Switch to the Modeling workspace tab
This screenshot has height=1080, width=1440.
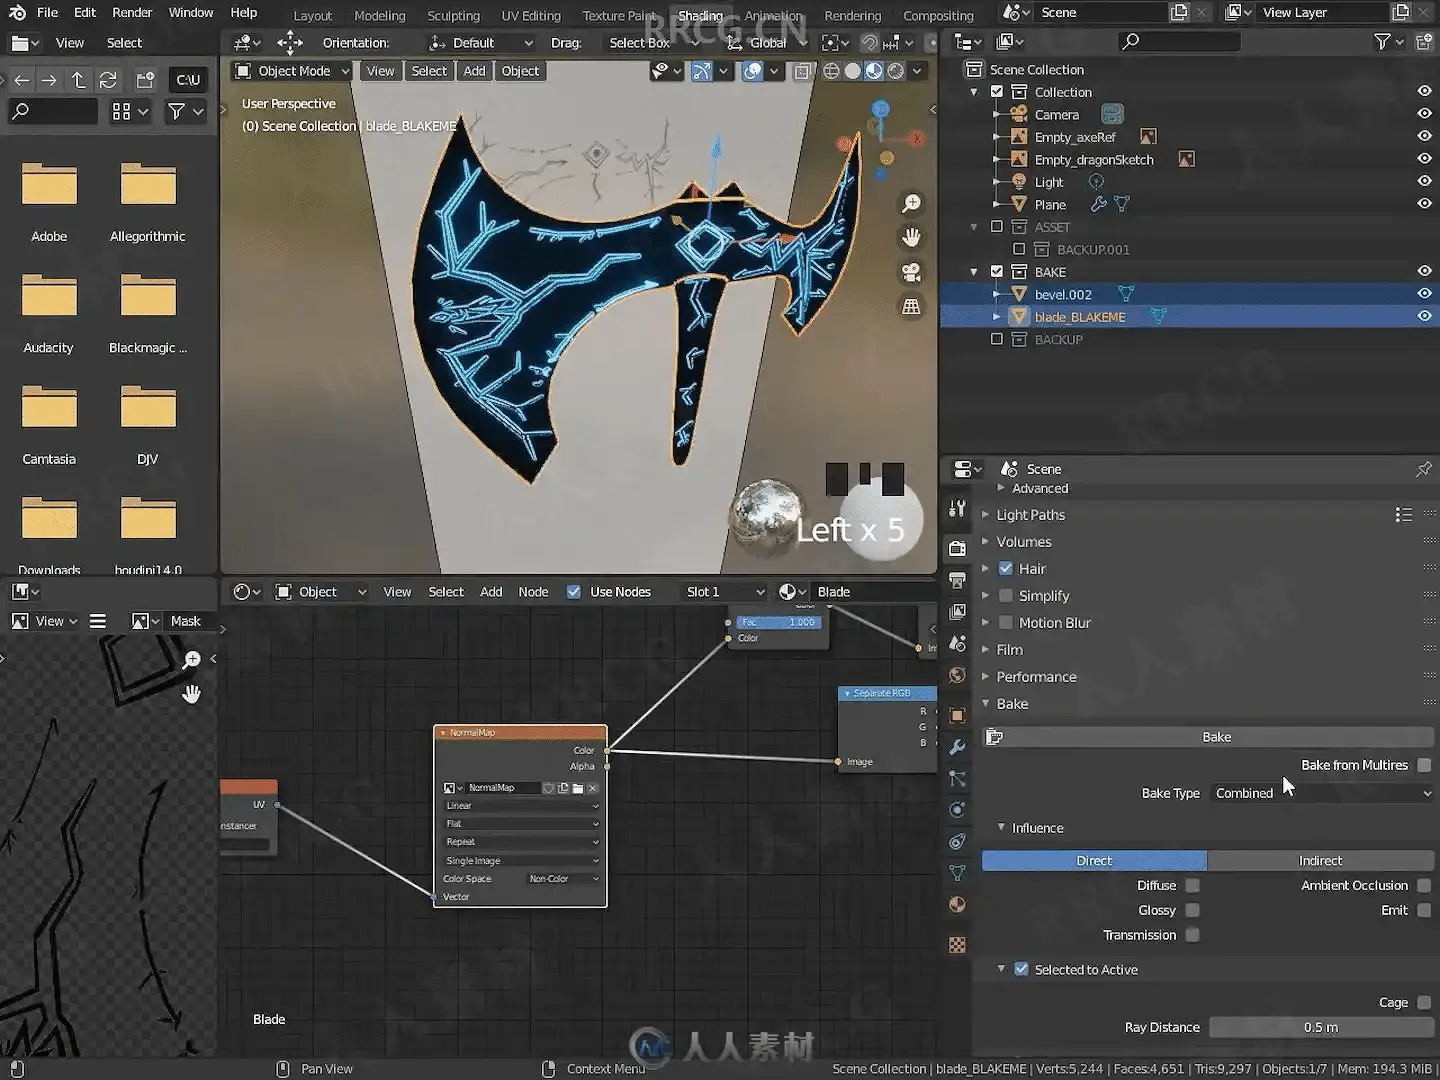coord(379,16)
